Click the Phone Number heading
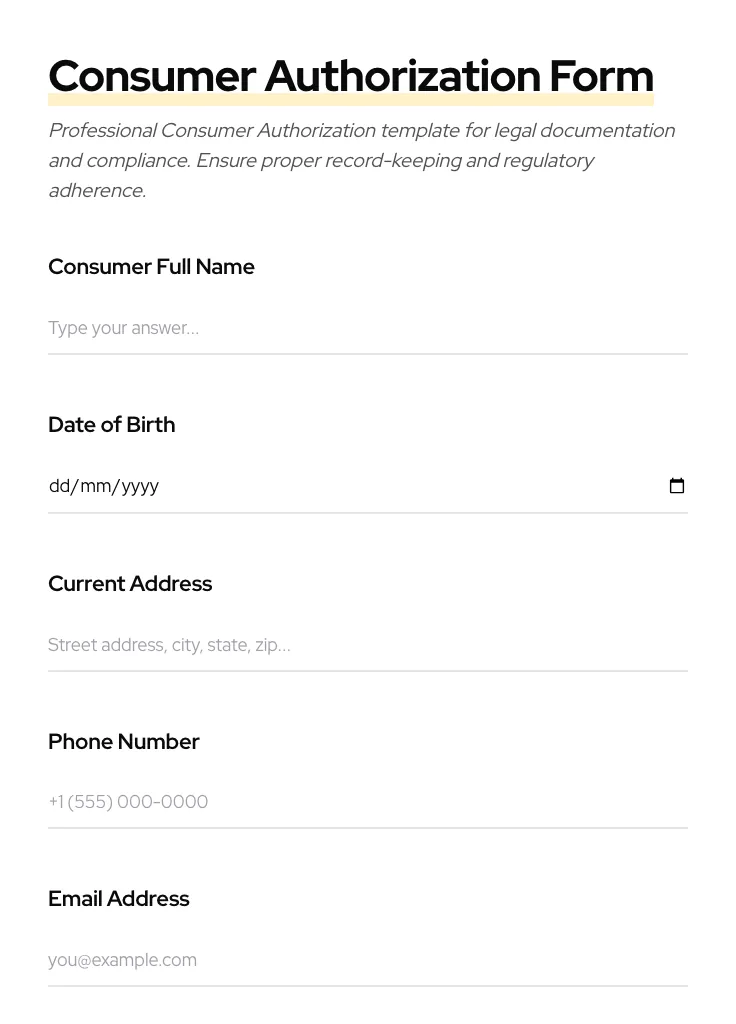 124,742
